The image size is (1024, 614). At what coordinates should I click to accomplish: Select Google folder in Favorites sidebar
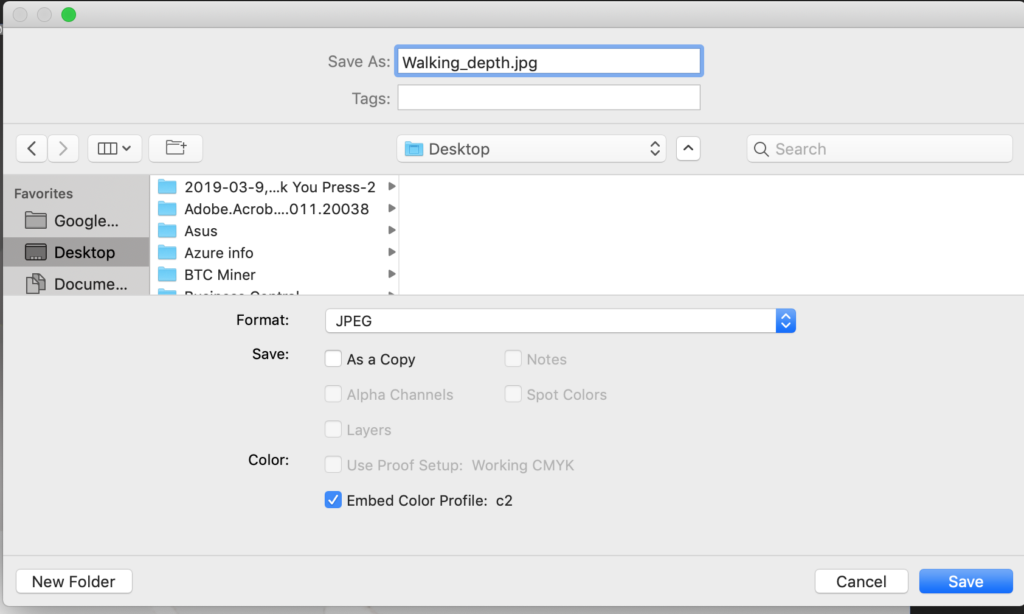[x=76, y=221]
